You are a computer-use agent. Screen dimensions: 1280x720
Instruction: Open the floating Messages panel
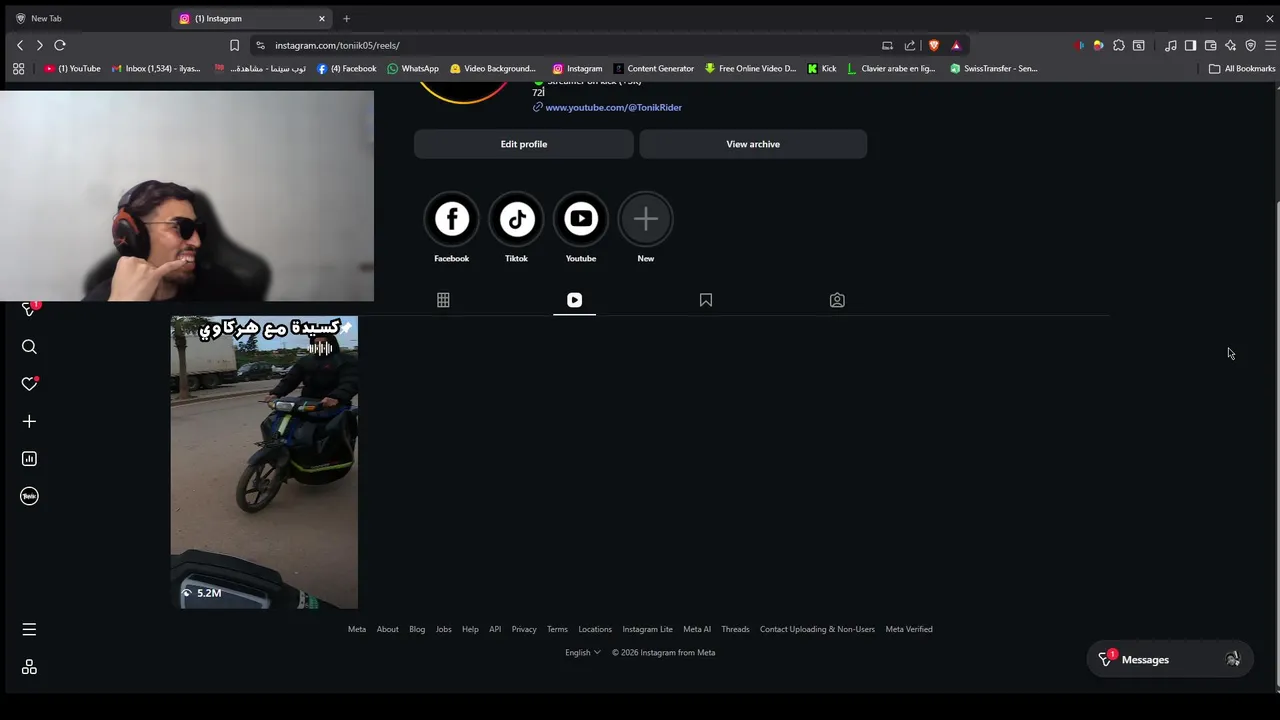click(1169, 660)
